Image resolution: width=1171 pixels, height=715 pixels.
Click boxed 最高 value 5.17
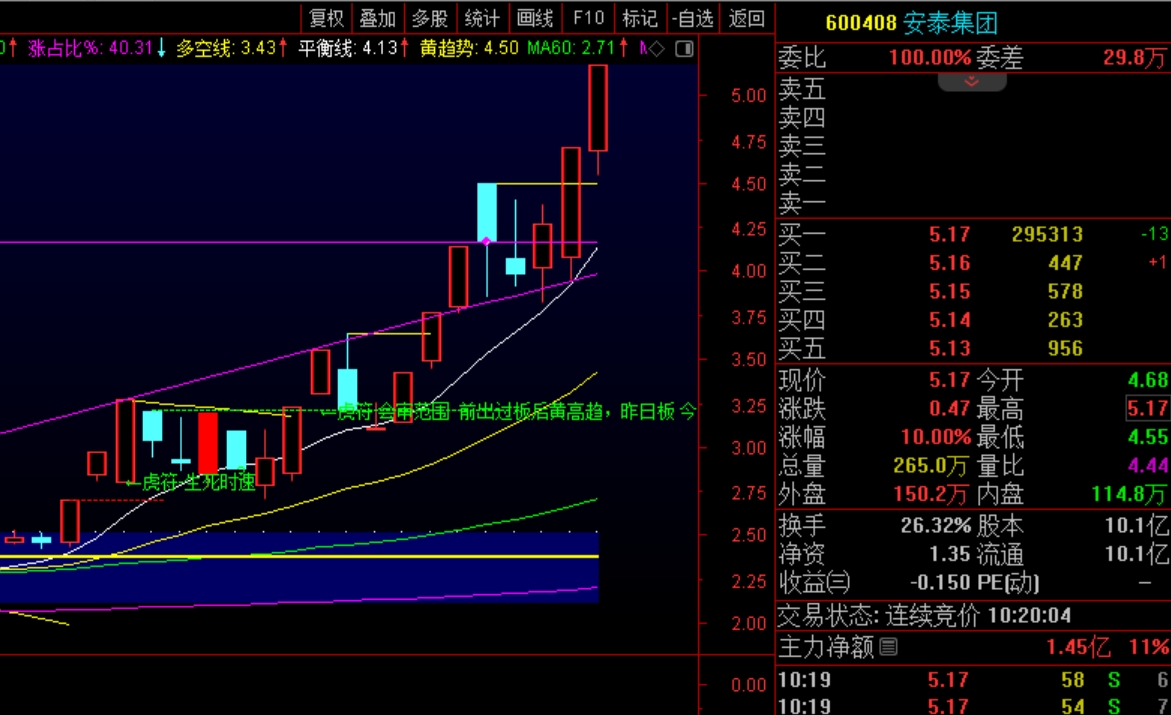(x=1148, y=409)
